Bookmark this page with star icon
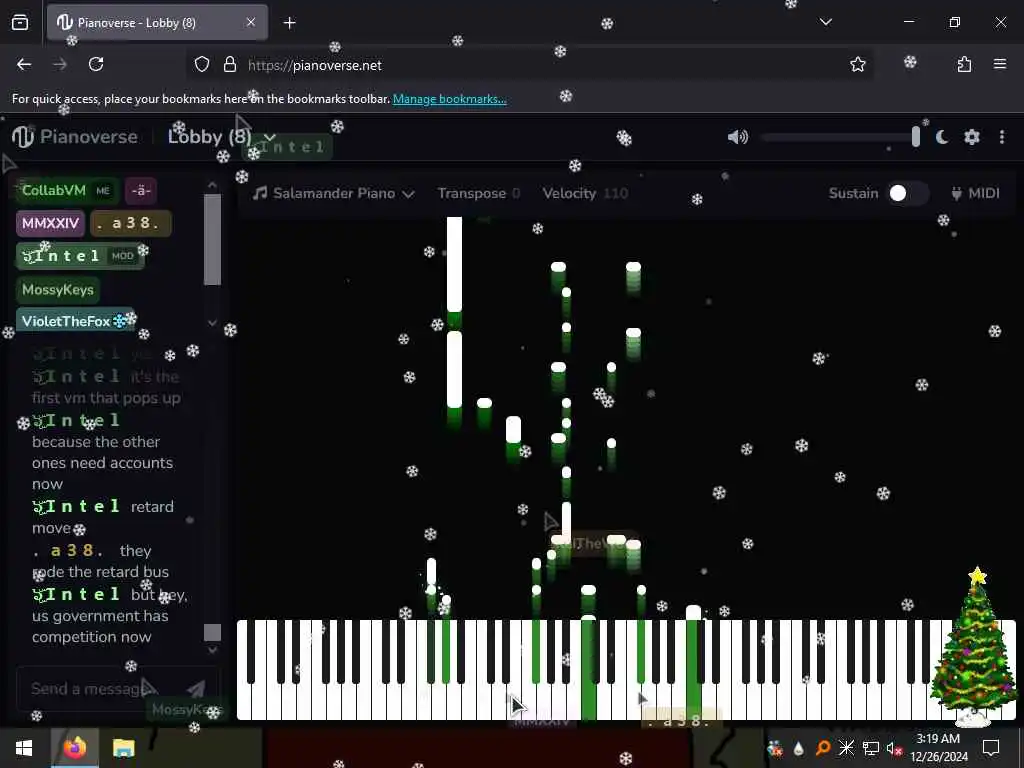Image resolution: width=1024 pixels, height=768 pixels. click(857, 64)
